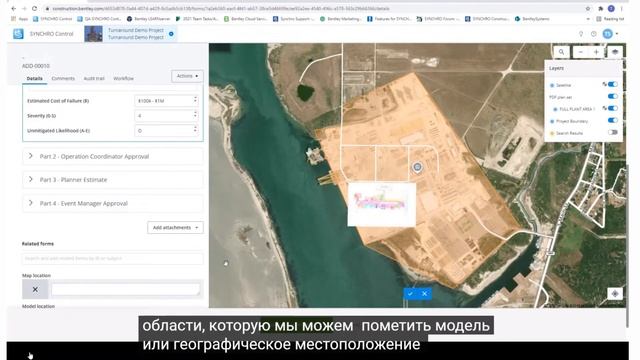Screen dimensions: 640x360
Task: Open the SYNCHRO Forum bookmark
Action: coord(438,19)
